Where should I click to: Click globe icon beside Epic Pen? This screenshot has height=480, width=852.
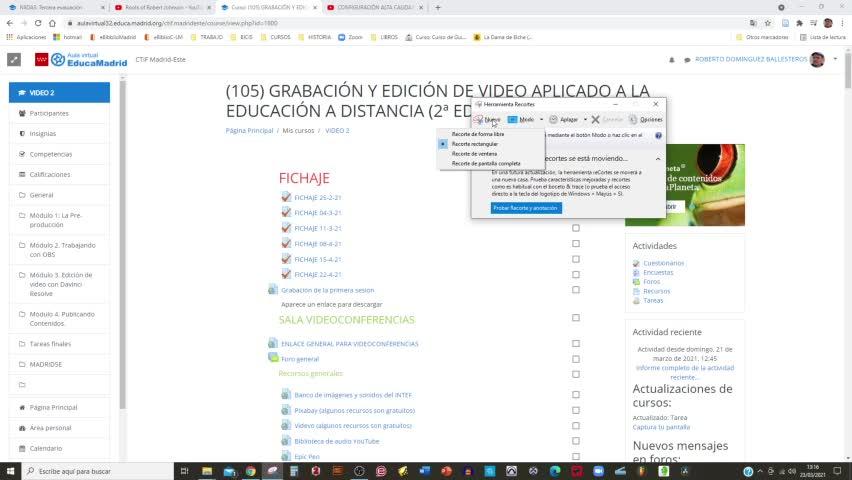pos(286,456)
